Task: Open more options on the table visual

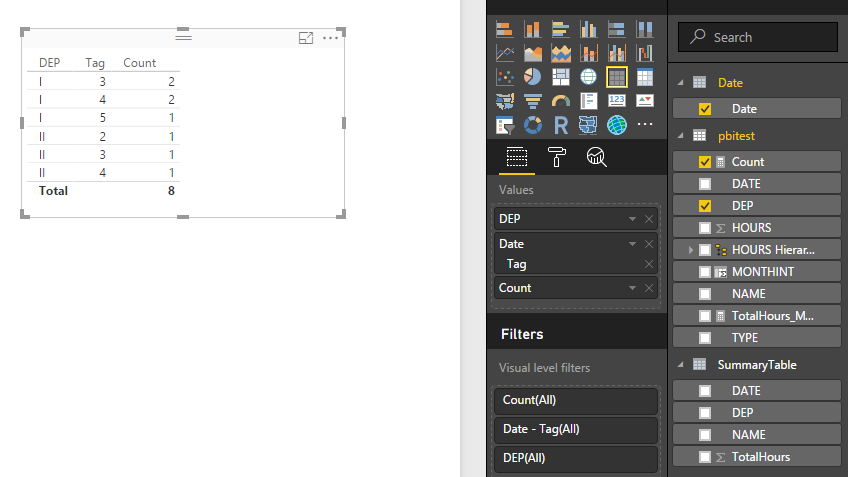Action: (330, 38)
